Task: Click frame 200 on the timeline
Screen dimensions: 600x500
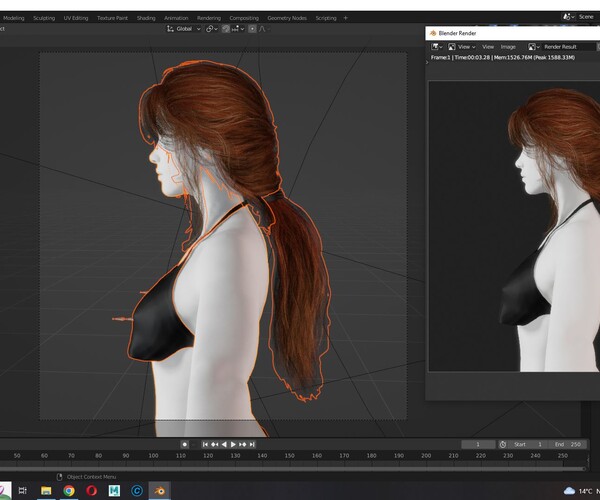Action: pyautogui.click(x=426, y=456)
